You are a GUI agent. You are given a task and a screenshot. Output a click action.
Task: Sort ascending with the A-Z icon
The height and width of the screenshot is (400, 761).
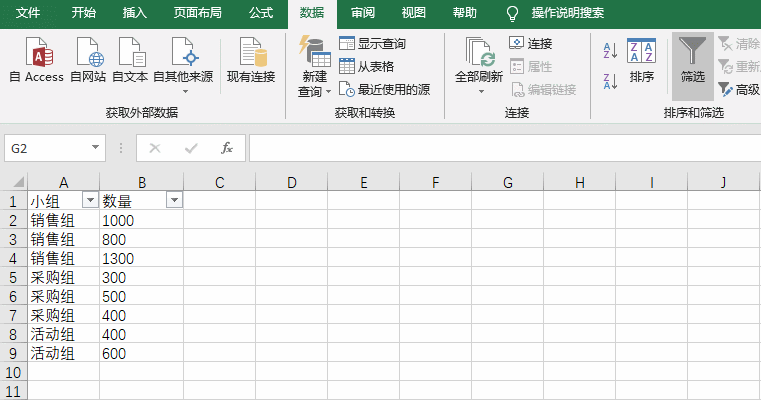coord(610,50)
